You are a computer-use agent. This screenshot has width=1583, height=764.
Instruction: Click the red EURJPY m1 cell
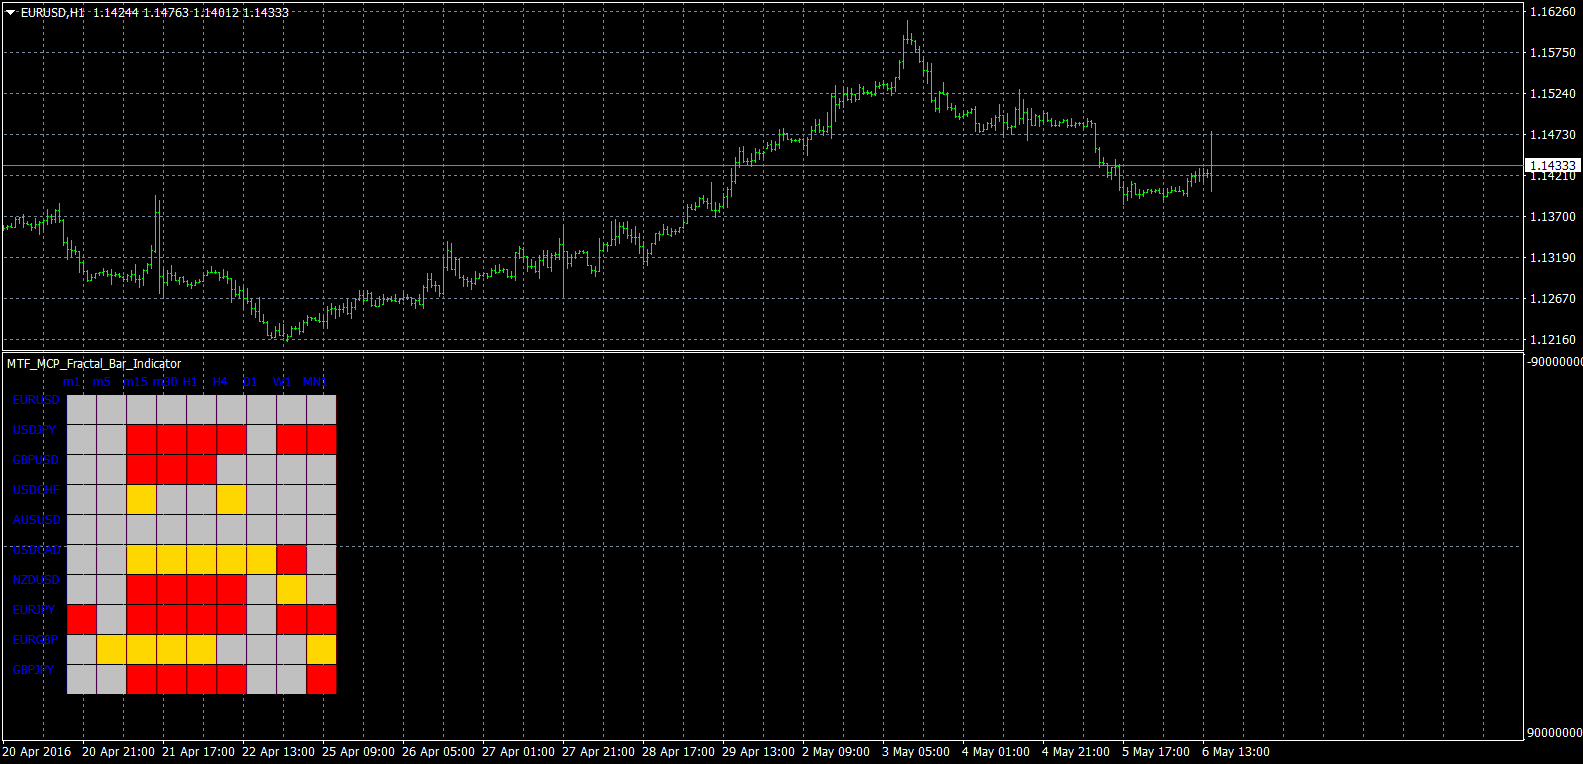pyautogui.click(x=82, y=619)
